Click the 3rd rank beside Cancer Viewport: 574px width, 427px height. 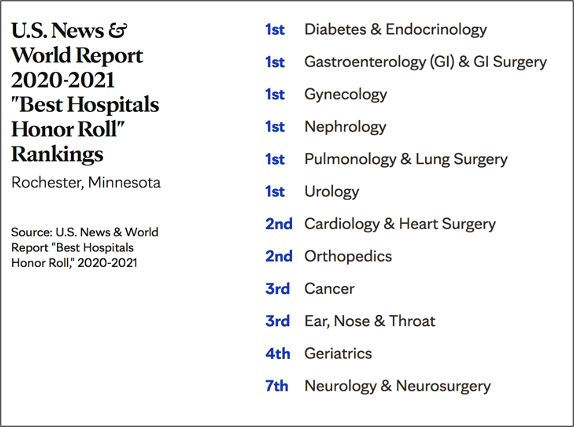(x=277, y=289)
